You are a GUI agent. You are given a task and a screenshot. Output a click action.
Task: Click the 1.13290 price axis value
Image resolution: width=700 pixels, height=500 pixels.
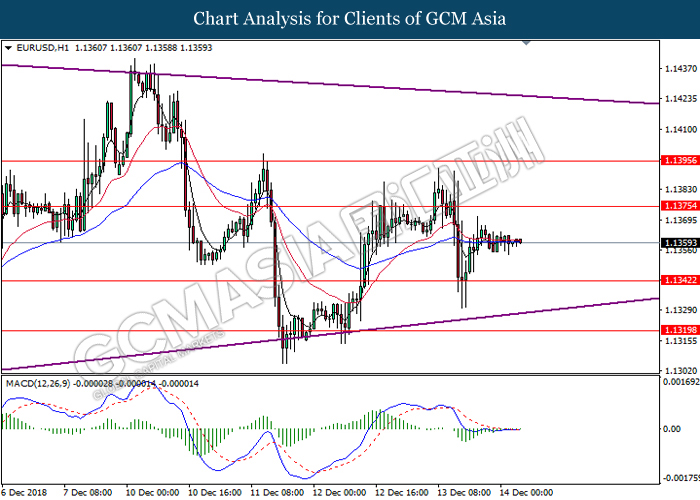click(681, 310)
